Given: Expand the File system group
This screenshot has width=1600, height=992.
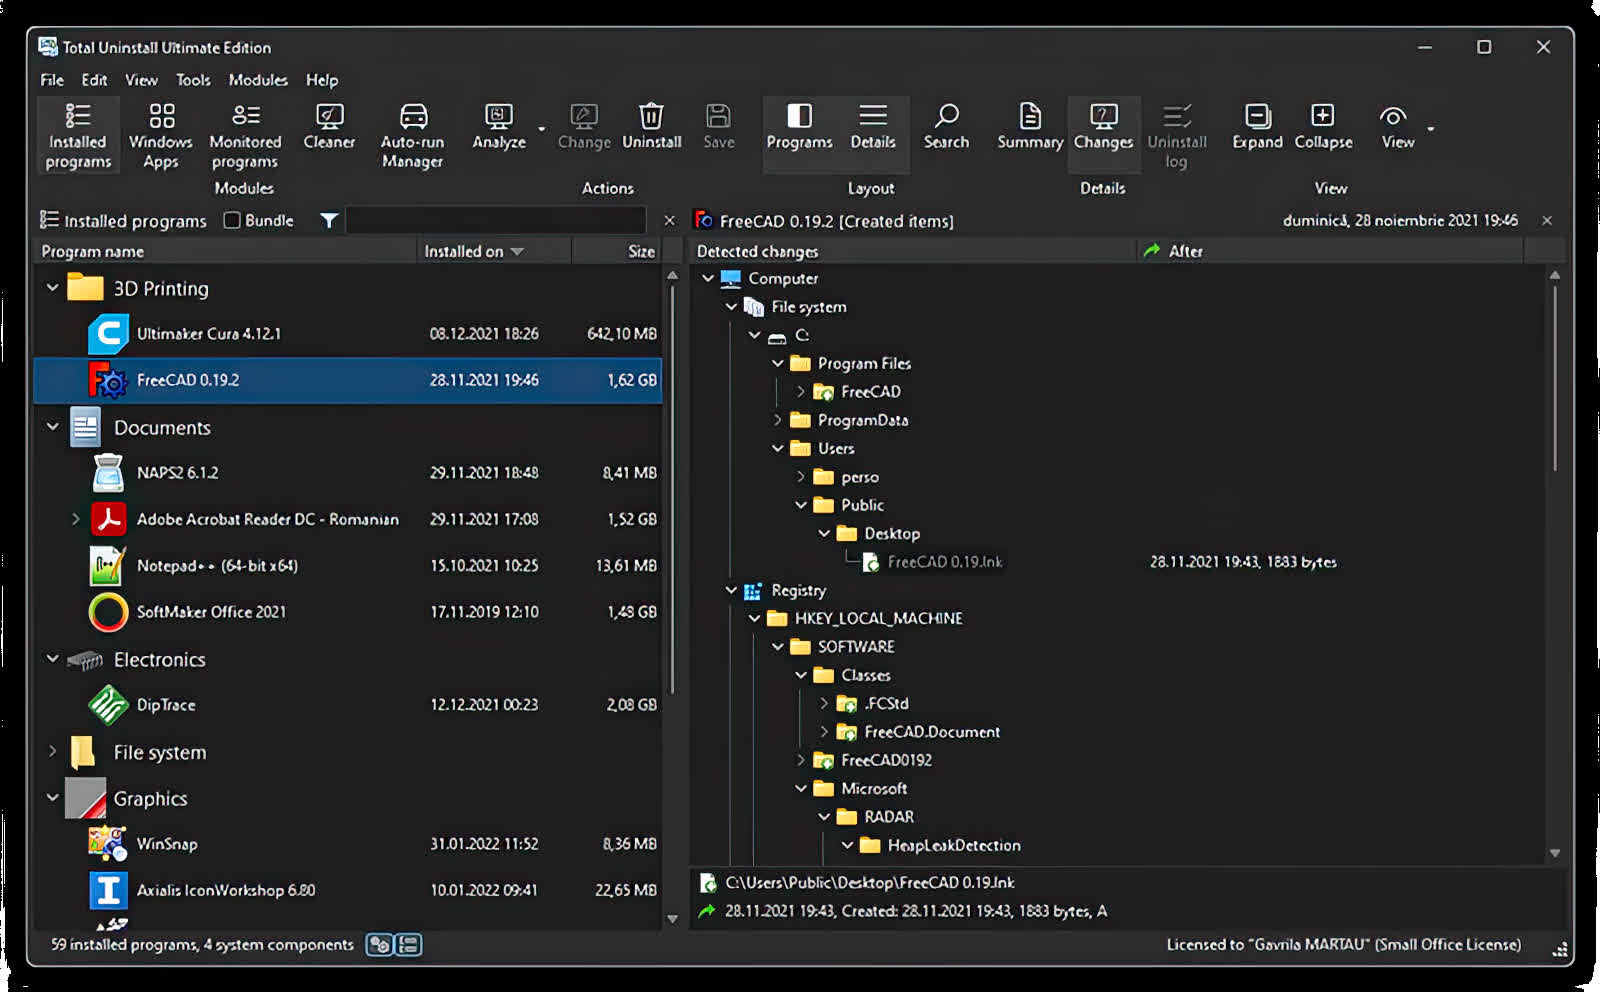Looking at the screenshot, I should coord(53,751).
